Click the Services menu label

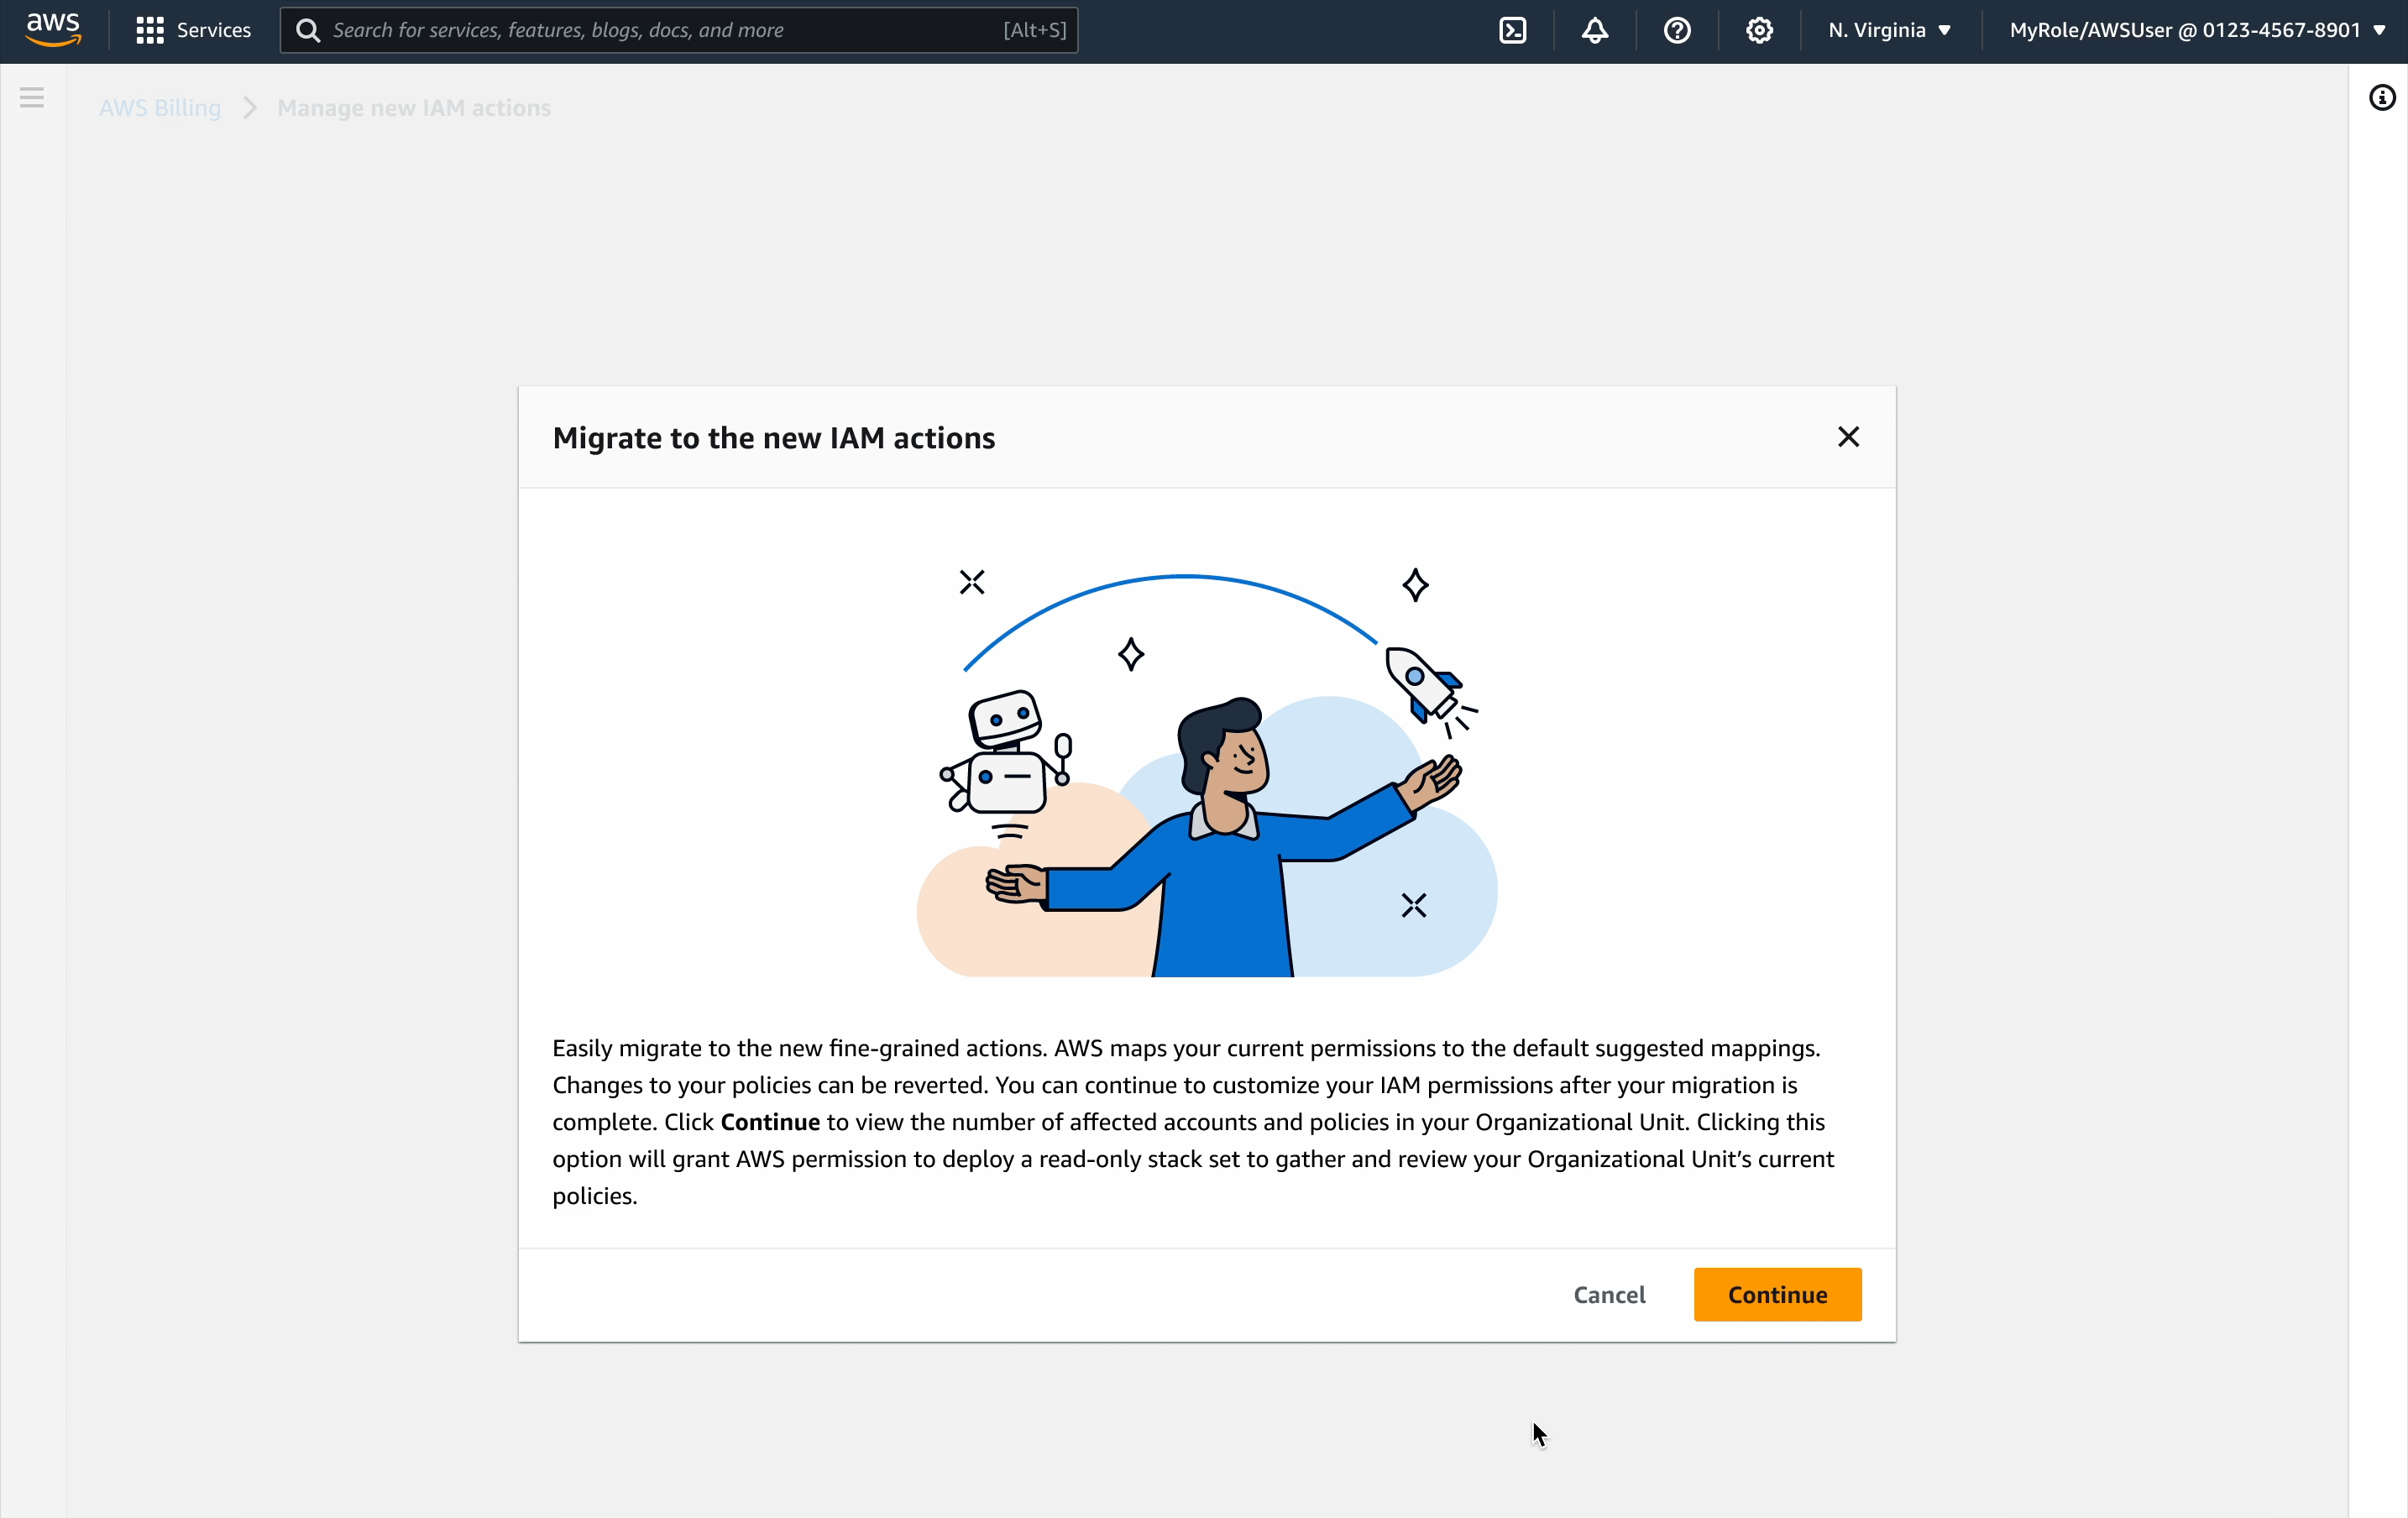point(213,30)
